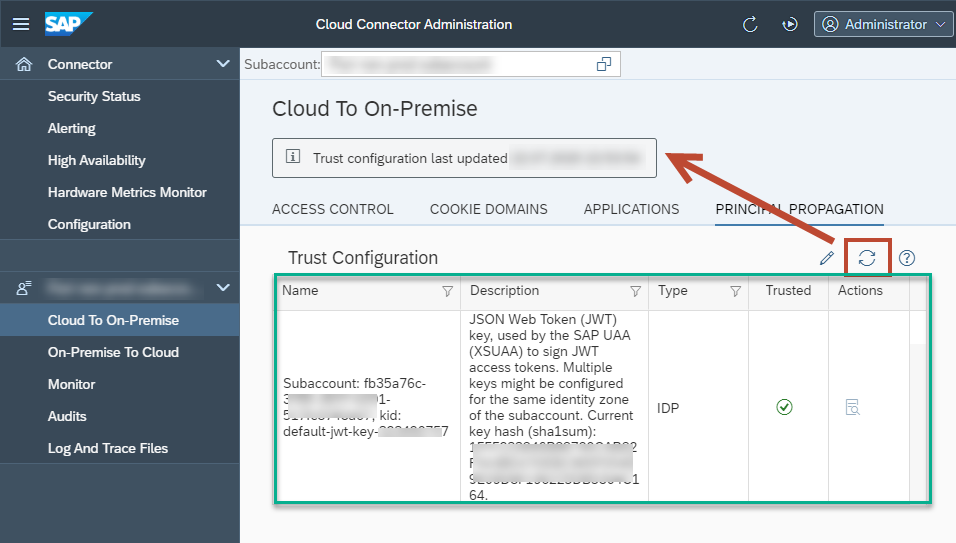
Task: Click the SAP logo
Action: coord(68,24)
